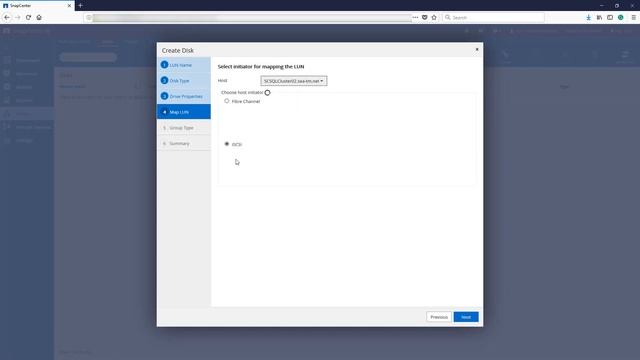Screen dimensions: 640x360
Task: Select step 6 Summary
Action: pyautogui.click(x=184, y=143)
